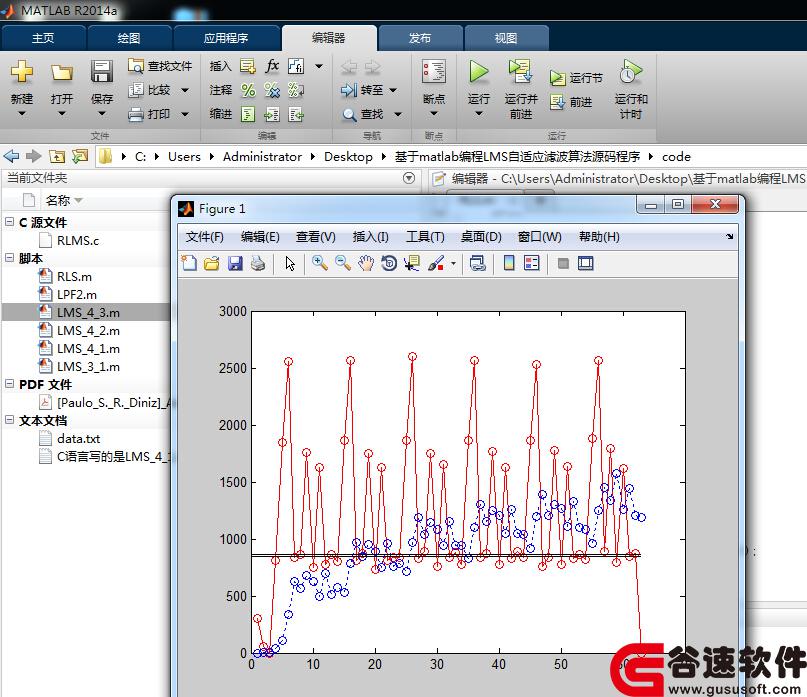Open the Breakpoints (断点) dropdown arrow
807x697 pixels.
click(433, 114)
